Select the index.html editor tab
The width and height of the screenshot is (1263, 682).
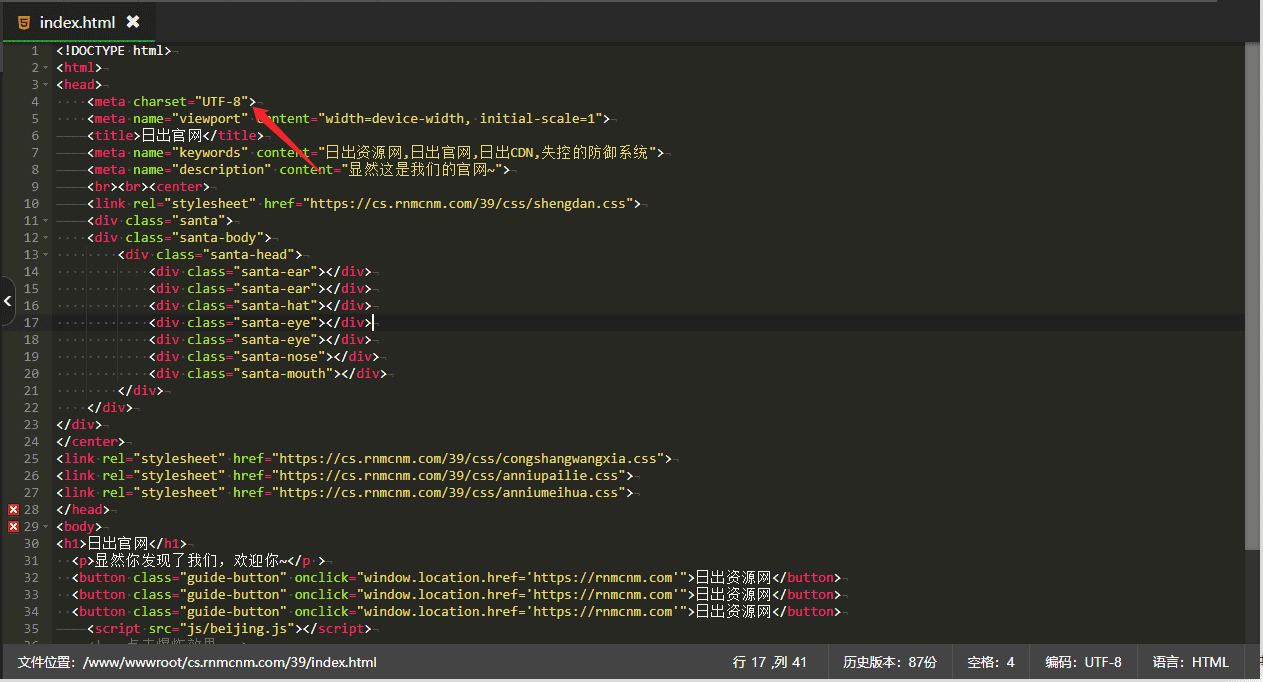click(78, 22)
